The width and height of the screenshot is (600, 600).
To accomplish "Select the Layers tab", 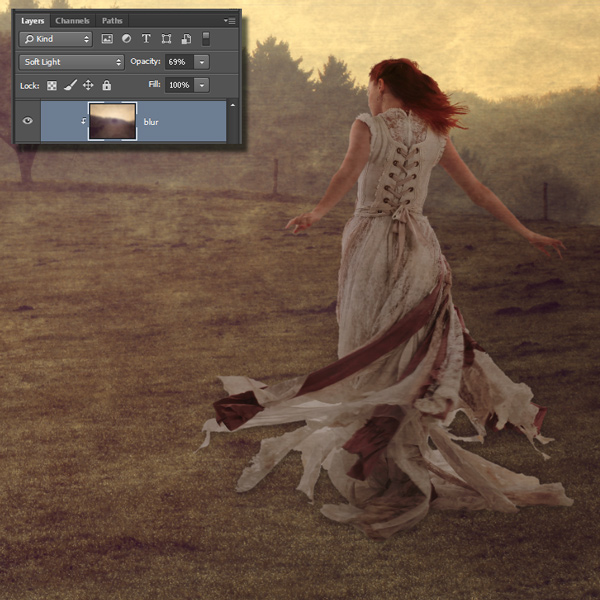I will click(33, 21).
